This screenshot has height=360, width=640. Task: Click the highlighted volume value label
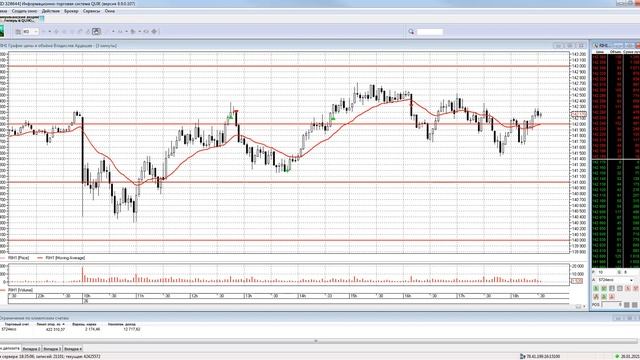click(x=577, y=281)
